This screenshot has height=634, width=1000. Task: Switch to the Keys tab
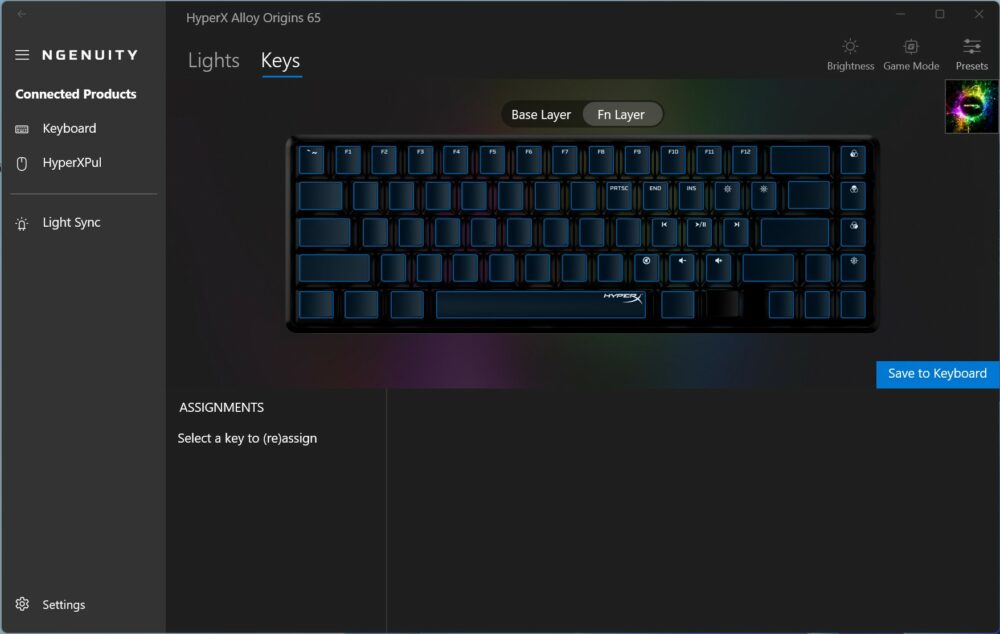click(281, 61)
